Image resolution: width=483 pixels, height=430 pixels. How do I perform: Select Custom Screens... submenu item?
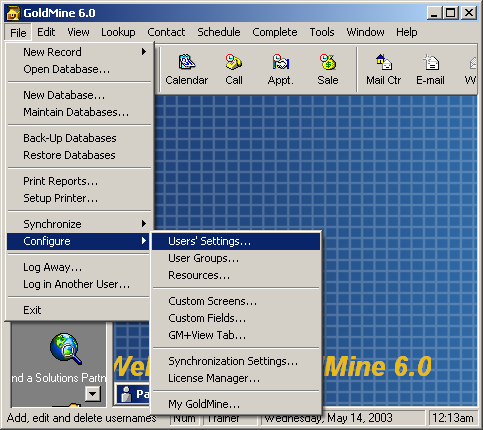(x=236, y=301)
